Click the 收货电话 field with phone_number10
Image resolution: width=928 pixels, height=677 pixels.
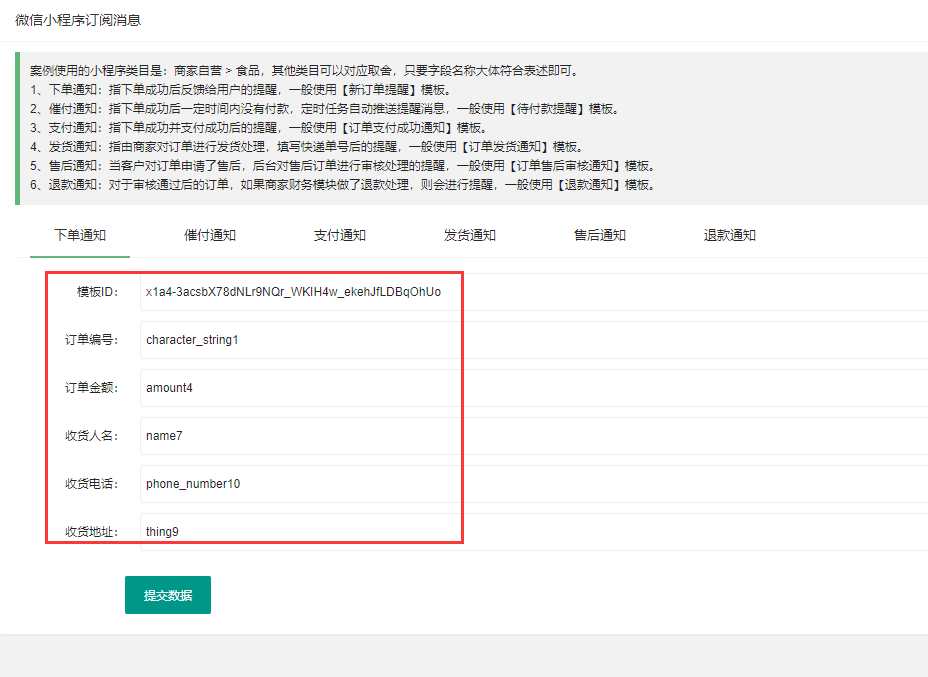530,484
